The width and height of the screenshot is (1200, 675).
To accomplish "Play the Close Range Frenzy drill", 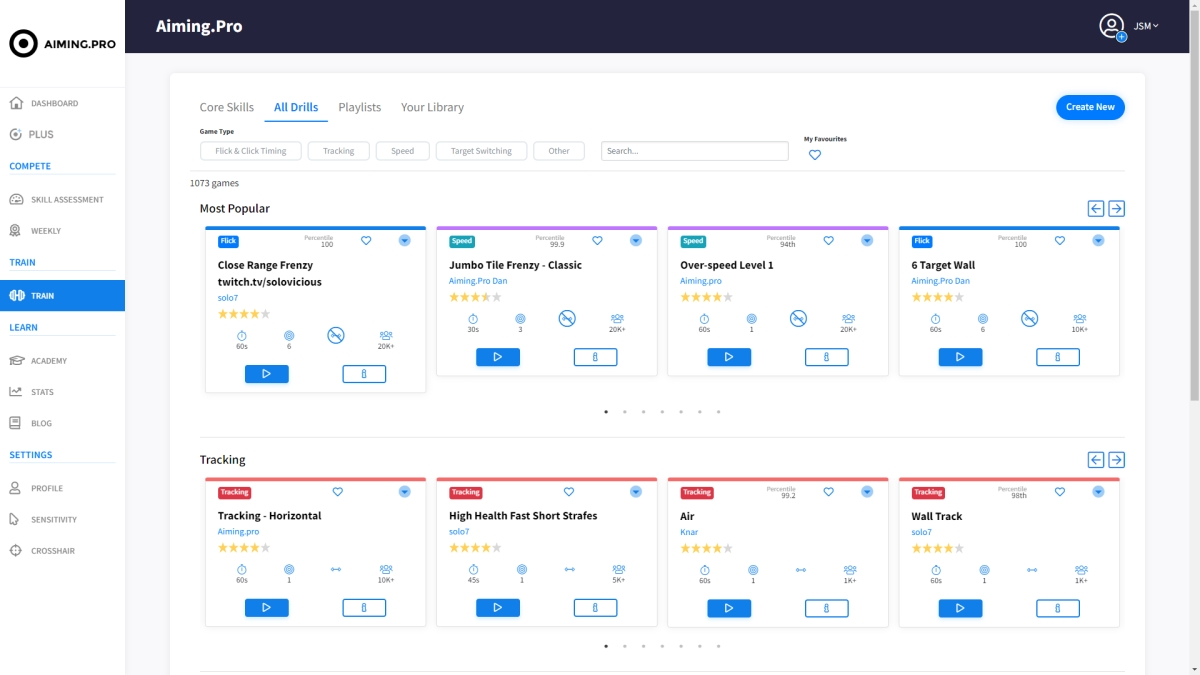I will point(266,374).
